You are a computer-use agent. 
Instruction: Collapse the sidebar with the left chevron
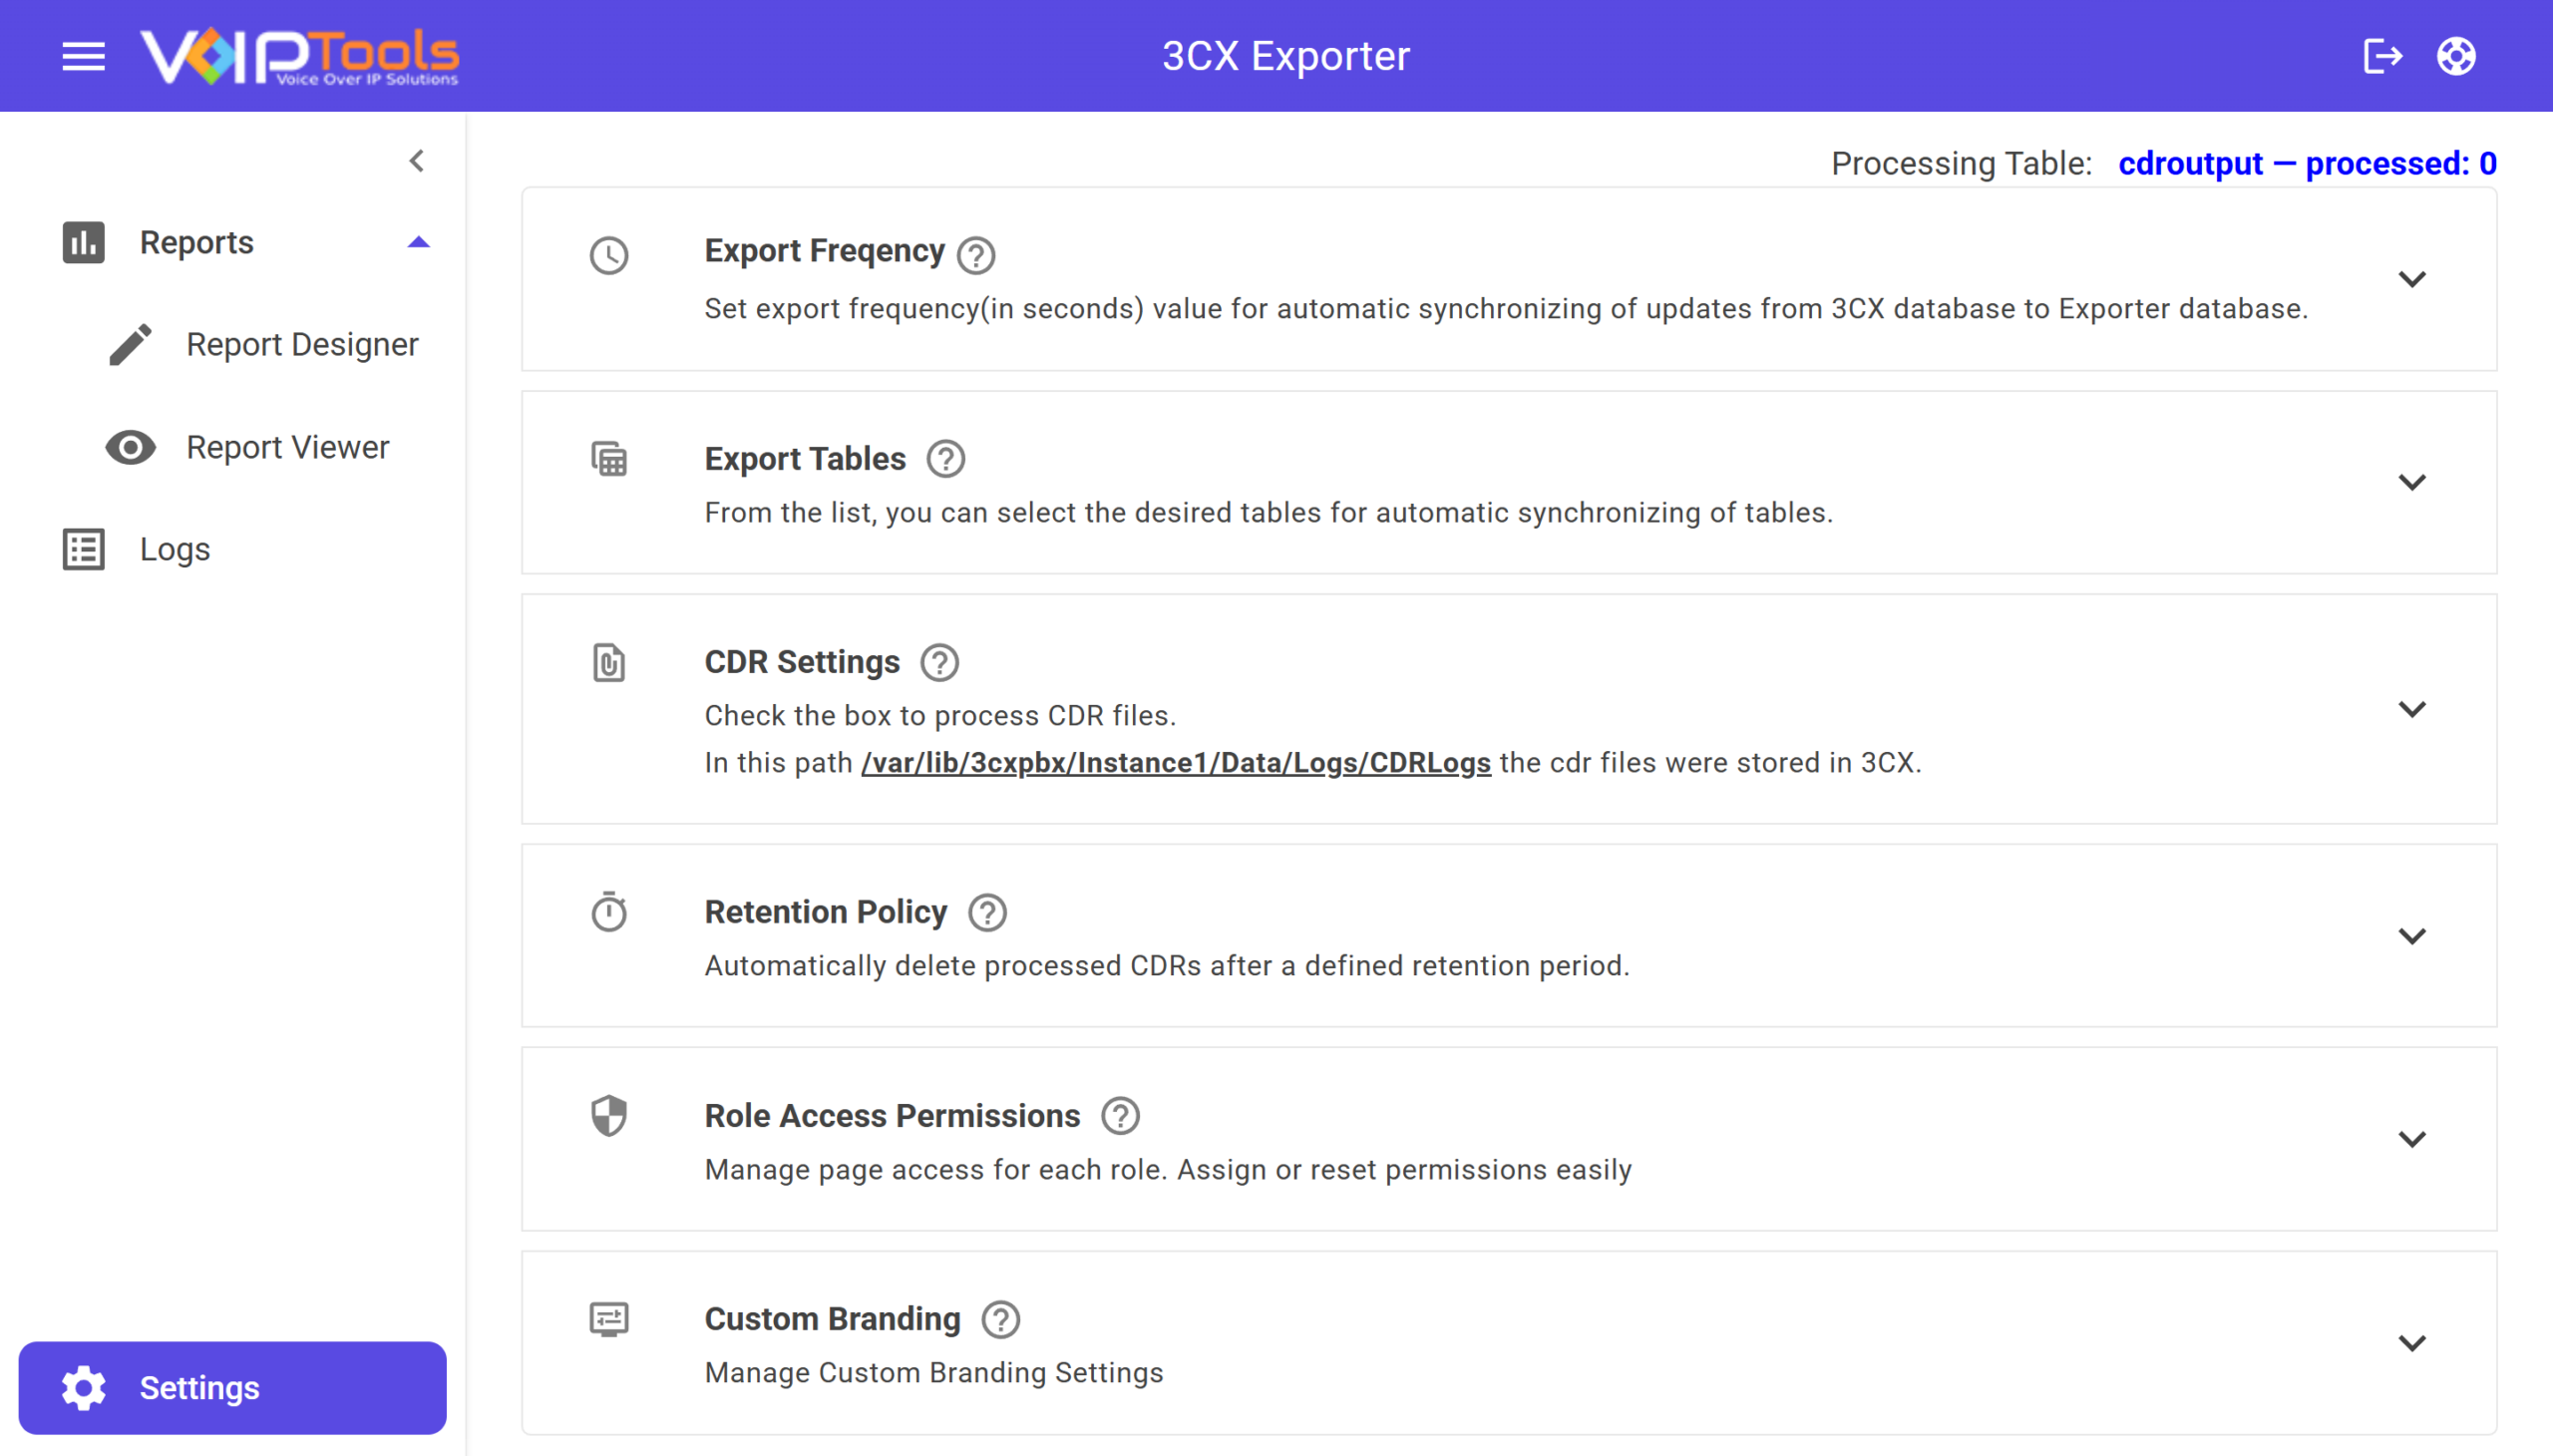pyautogui.click(x=417, y=161)
